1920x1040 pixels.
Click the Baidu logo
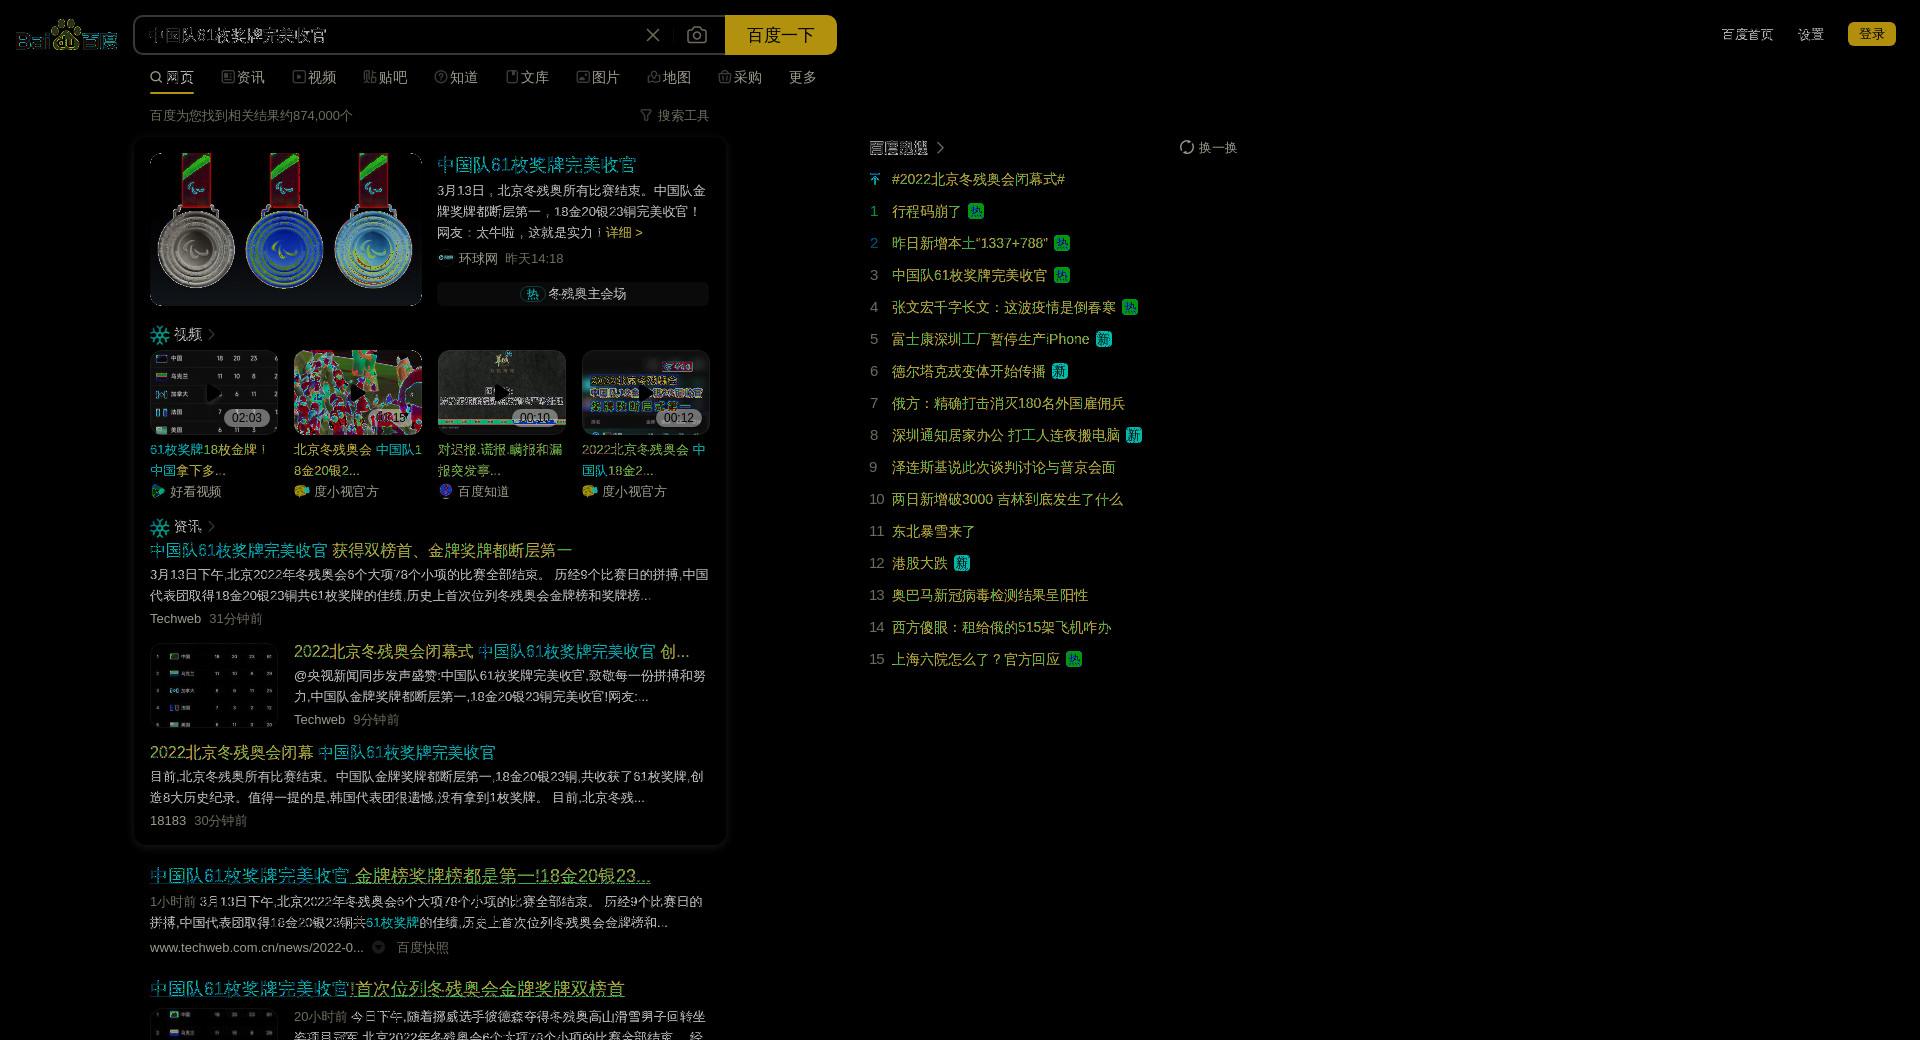pos(67,35)
